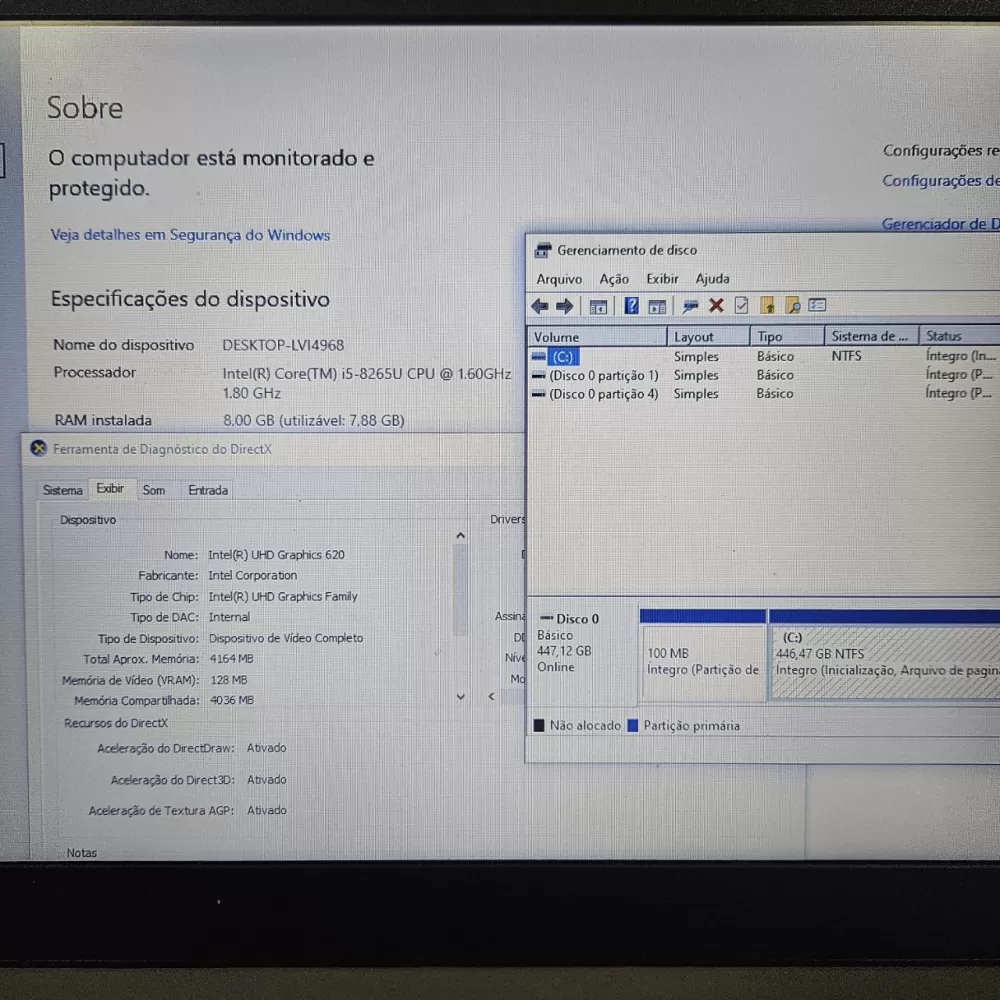This screenshot has height=1000, width=1000.
Task: Click the Disco 0 disk icon
Action: coord(546,617)
